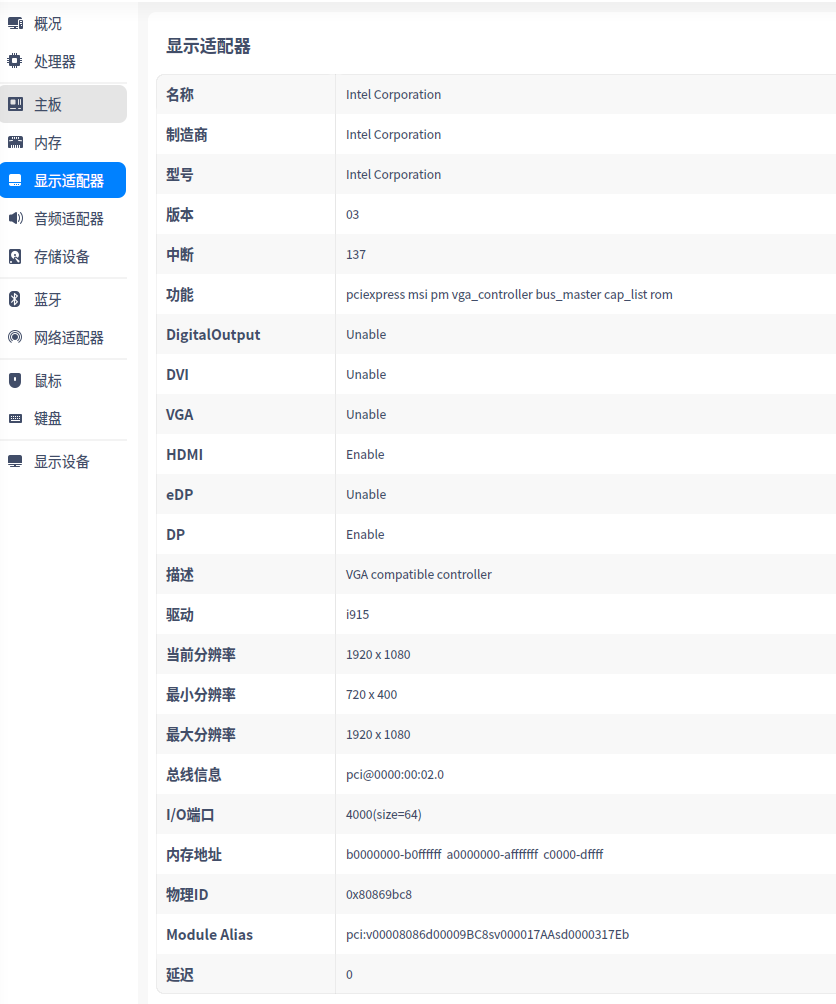Click the 功能 value starting with pciexpress

click(509, 295)
